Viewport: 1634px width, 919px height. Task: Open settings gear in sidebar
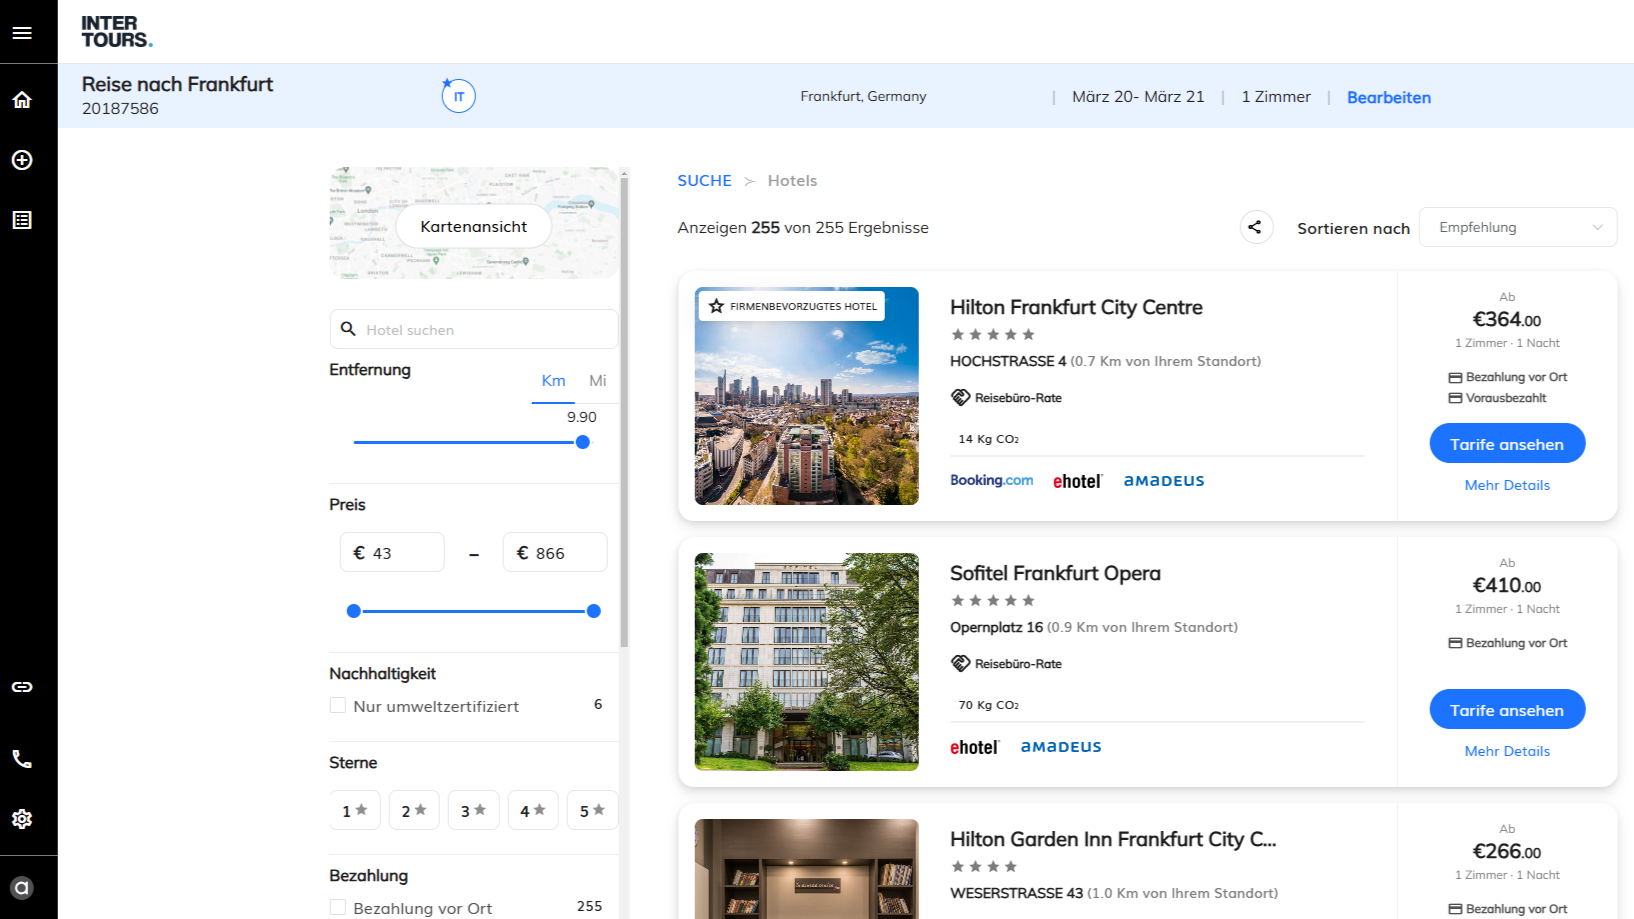[x=22, y=819]
